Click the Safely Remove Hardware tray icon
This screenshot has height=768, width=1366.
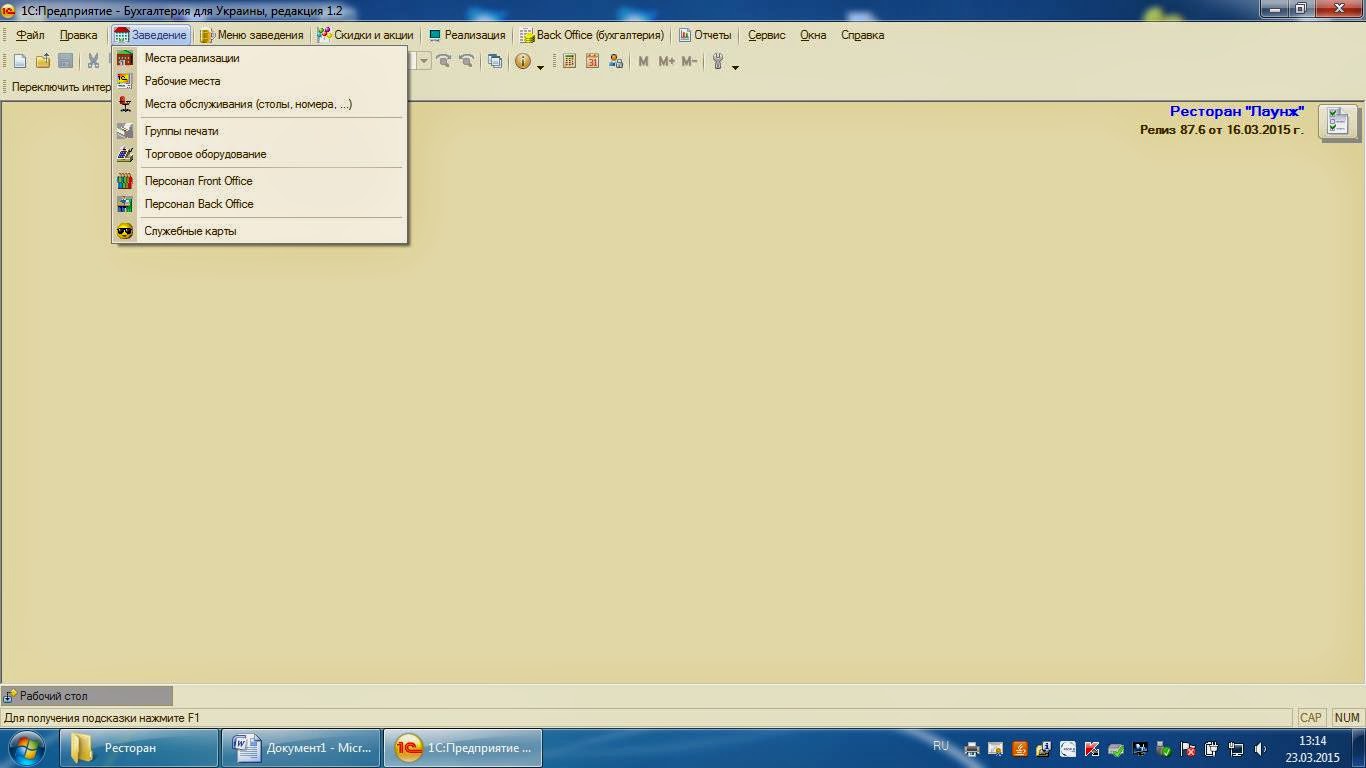(x=1163, y=749)
